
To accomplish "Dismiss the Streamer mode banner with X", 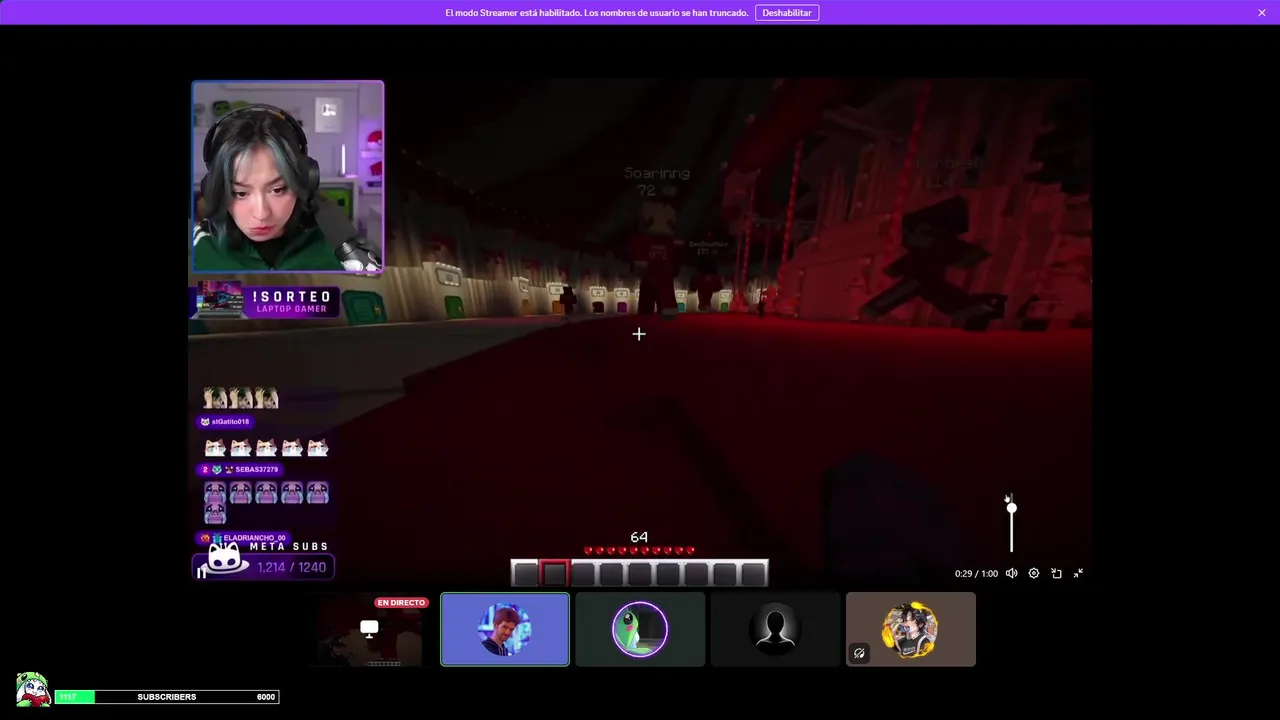I will (1262, 13).
